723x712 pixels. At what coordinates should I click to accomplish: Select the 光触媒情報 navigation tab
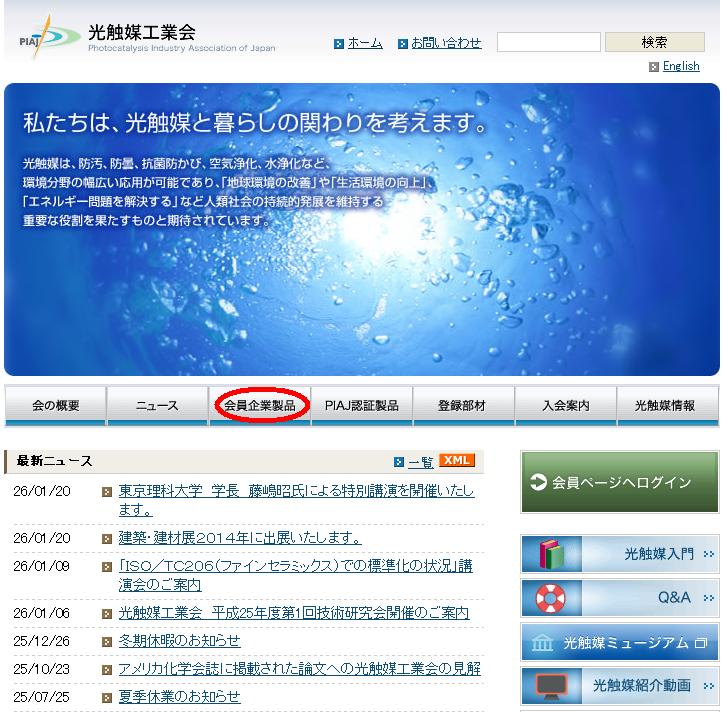(x=667, y=406)
